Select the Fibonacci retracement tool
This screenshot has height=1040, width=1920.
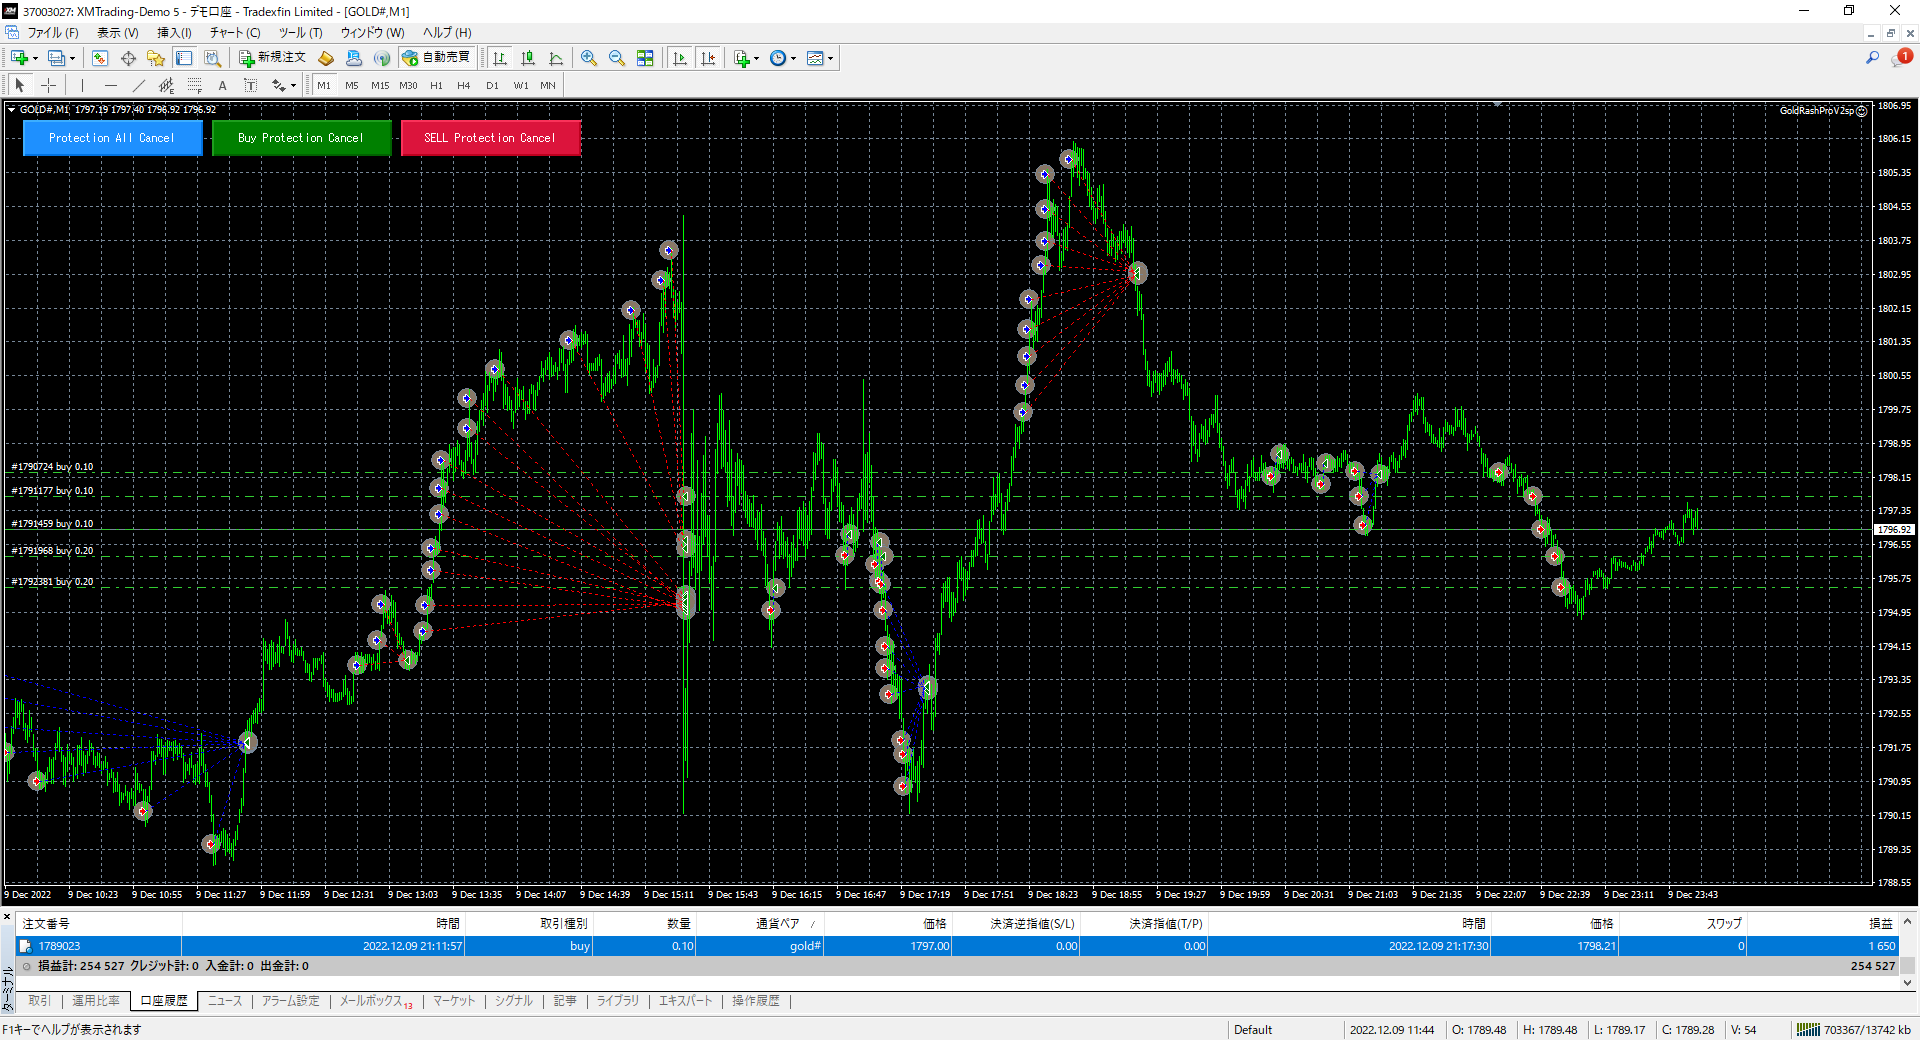point(195,86)
